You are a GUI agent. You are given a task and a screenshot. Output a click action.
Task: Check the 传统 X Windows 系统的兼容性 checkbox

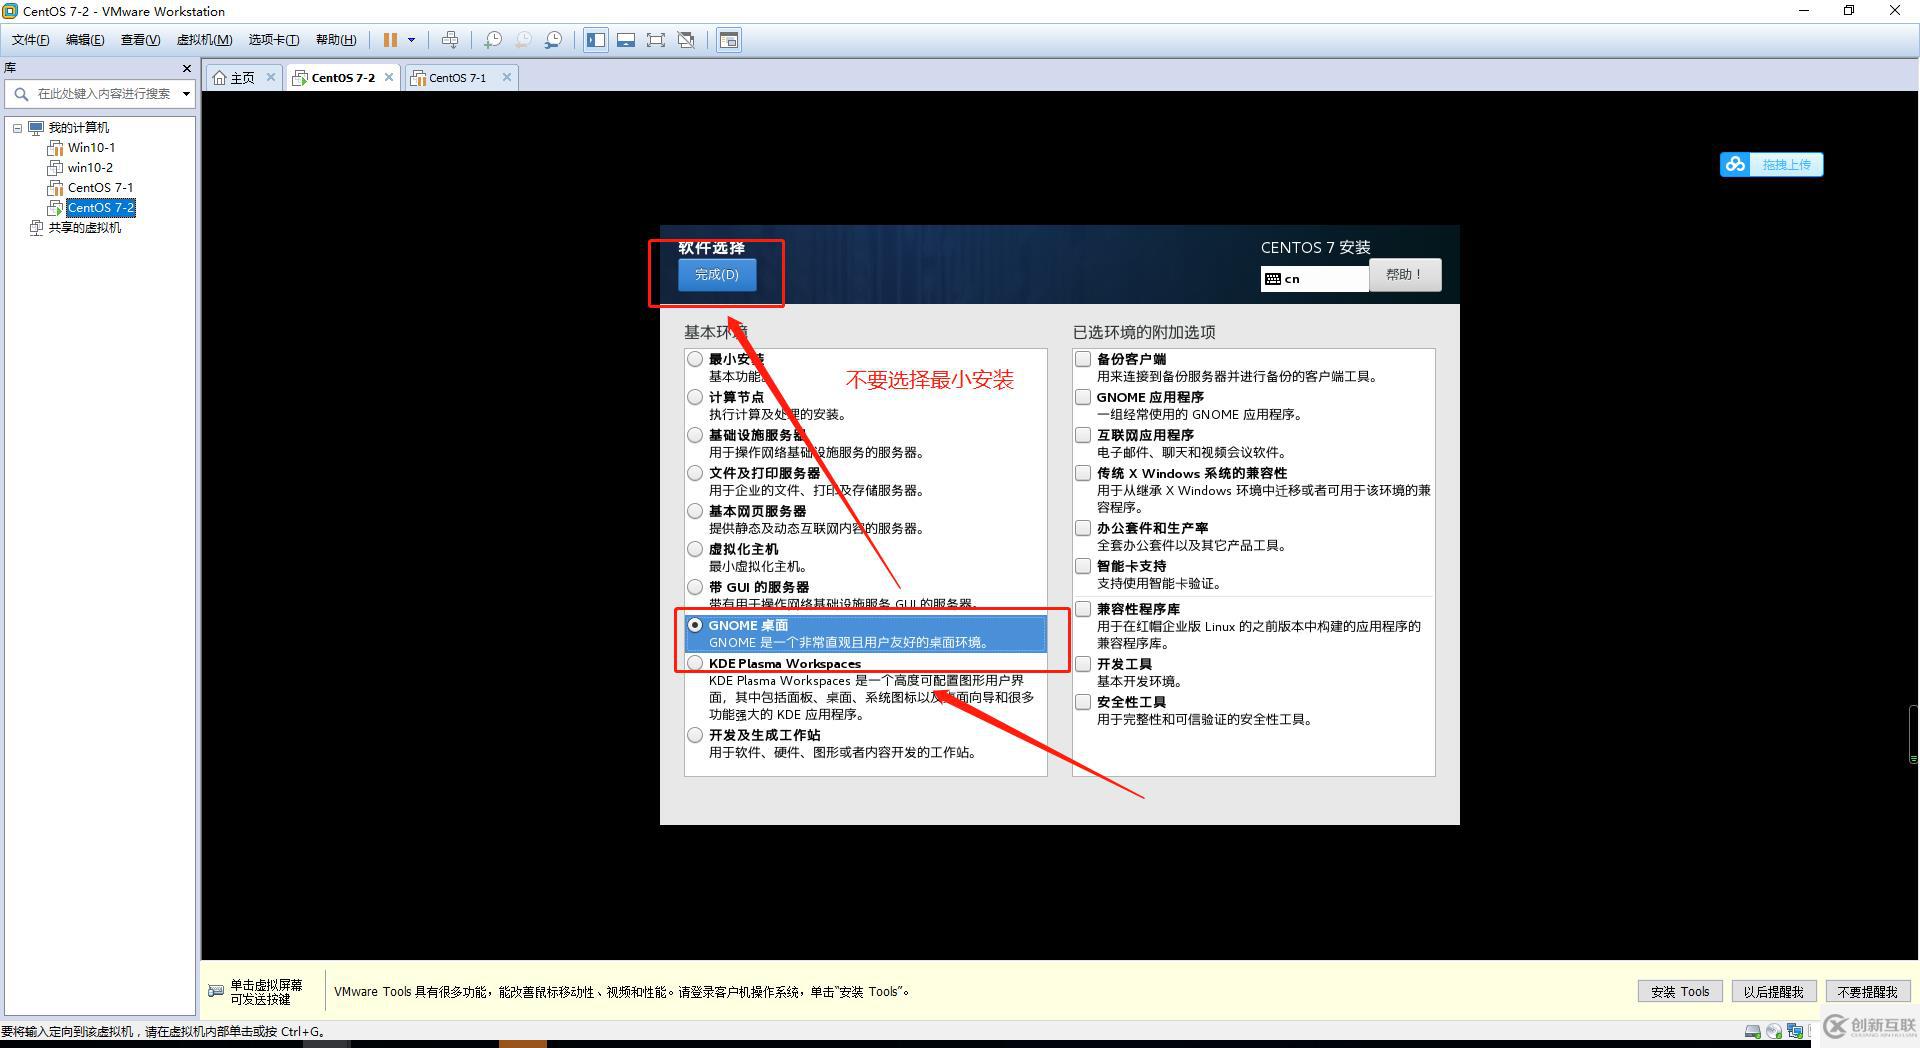(x=1083, y=473)
